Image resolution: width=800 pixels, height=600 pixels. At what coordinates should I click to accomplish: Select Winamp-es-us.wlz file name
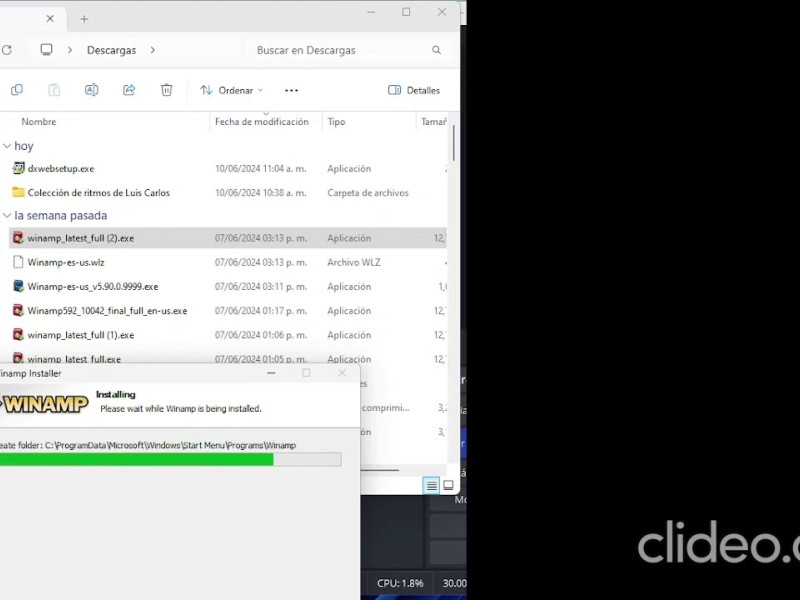coord(66,262)
